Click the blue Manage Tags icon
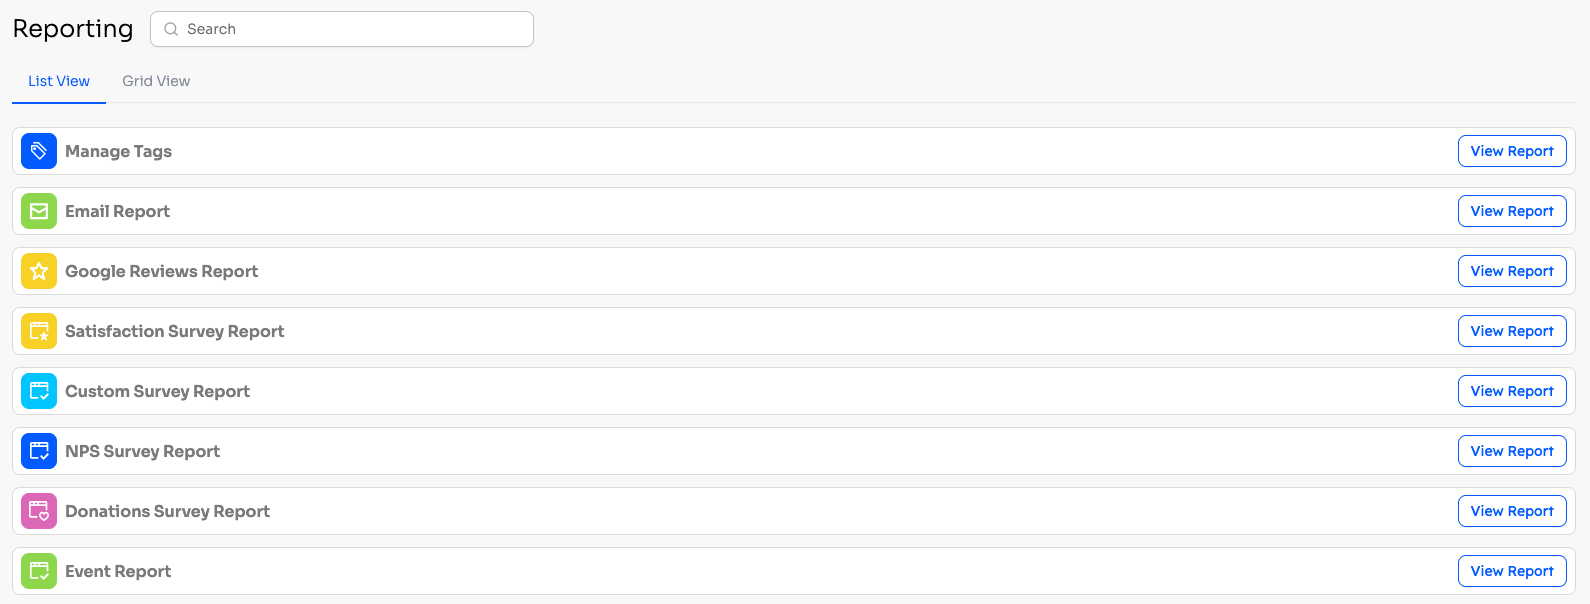1590x604 pixels. pos(39,151)
